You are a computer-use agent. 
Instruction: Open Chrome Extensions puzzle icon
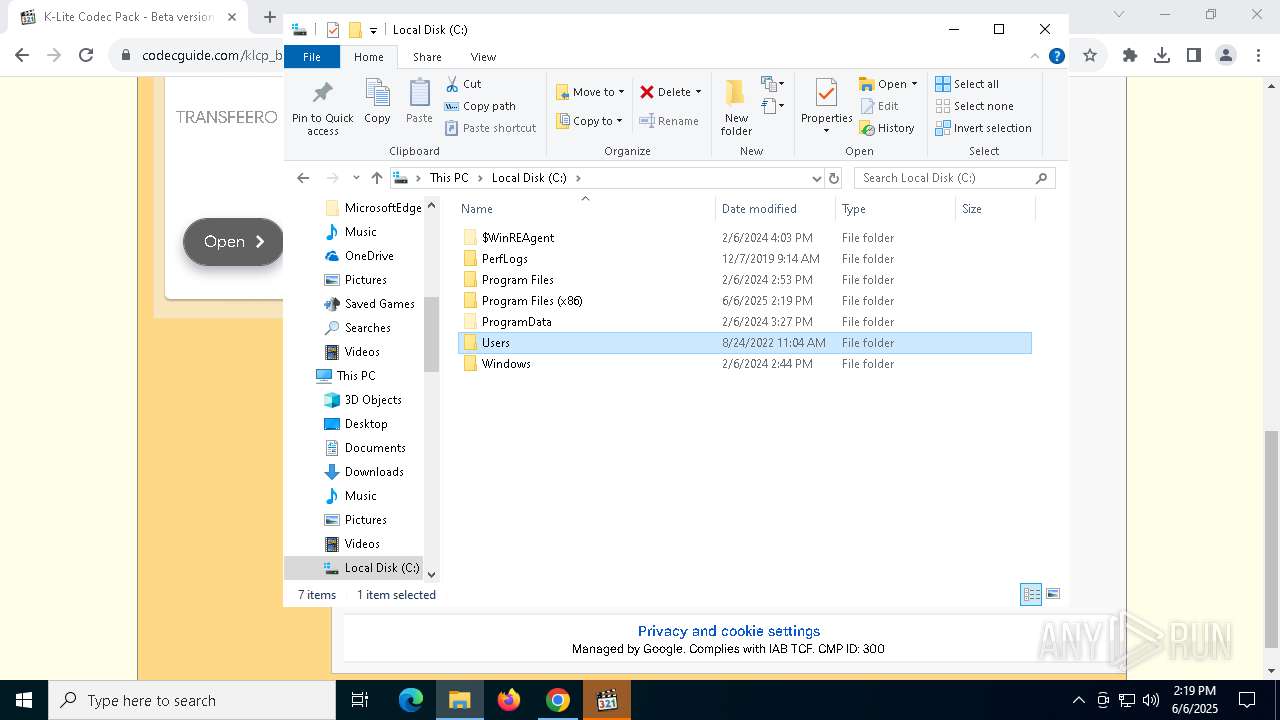(1130, 56)
